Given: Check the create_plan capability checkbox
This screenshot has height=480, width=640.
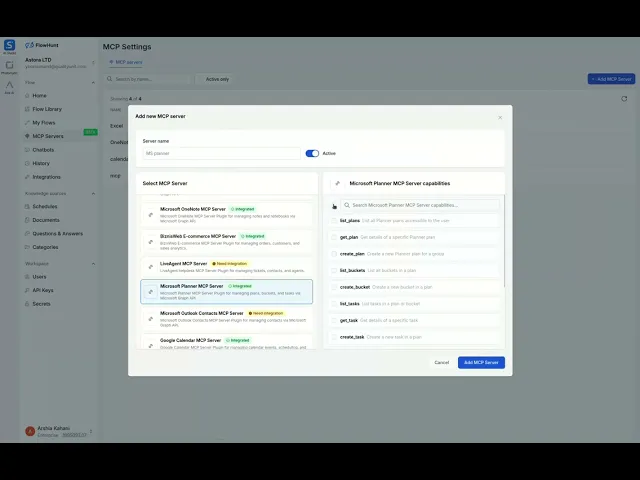Looking at the screenshot, I should click(x=334, y=254).
